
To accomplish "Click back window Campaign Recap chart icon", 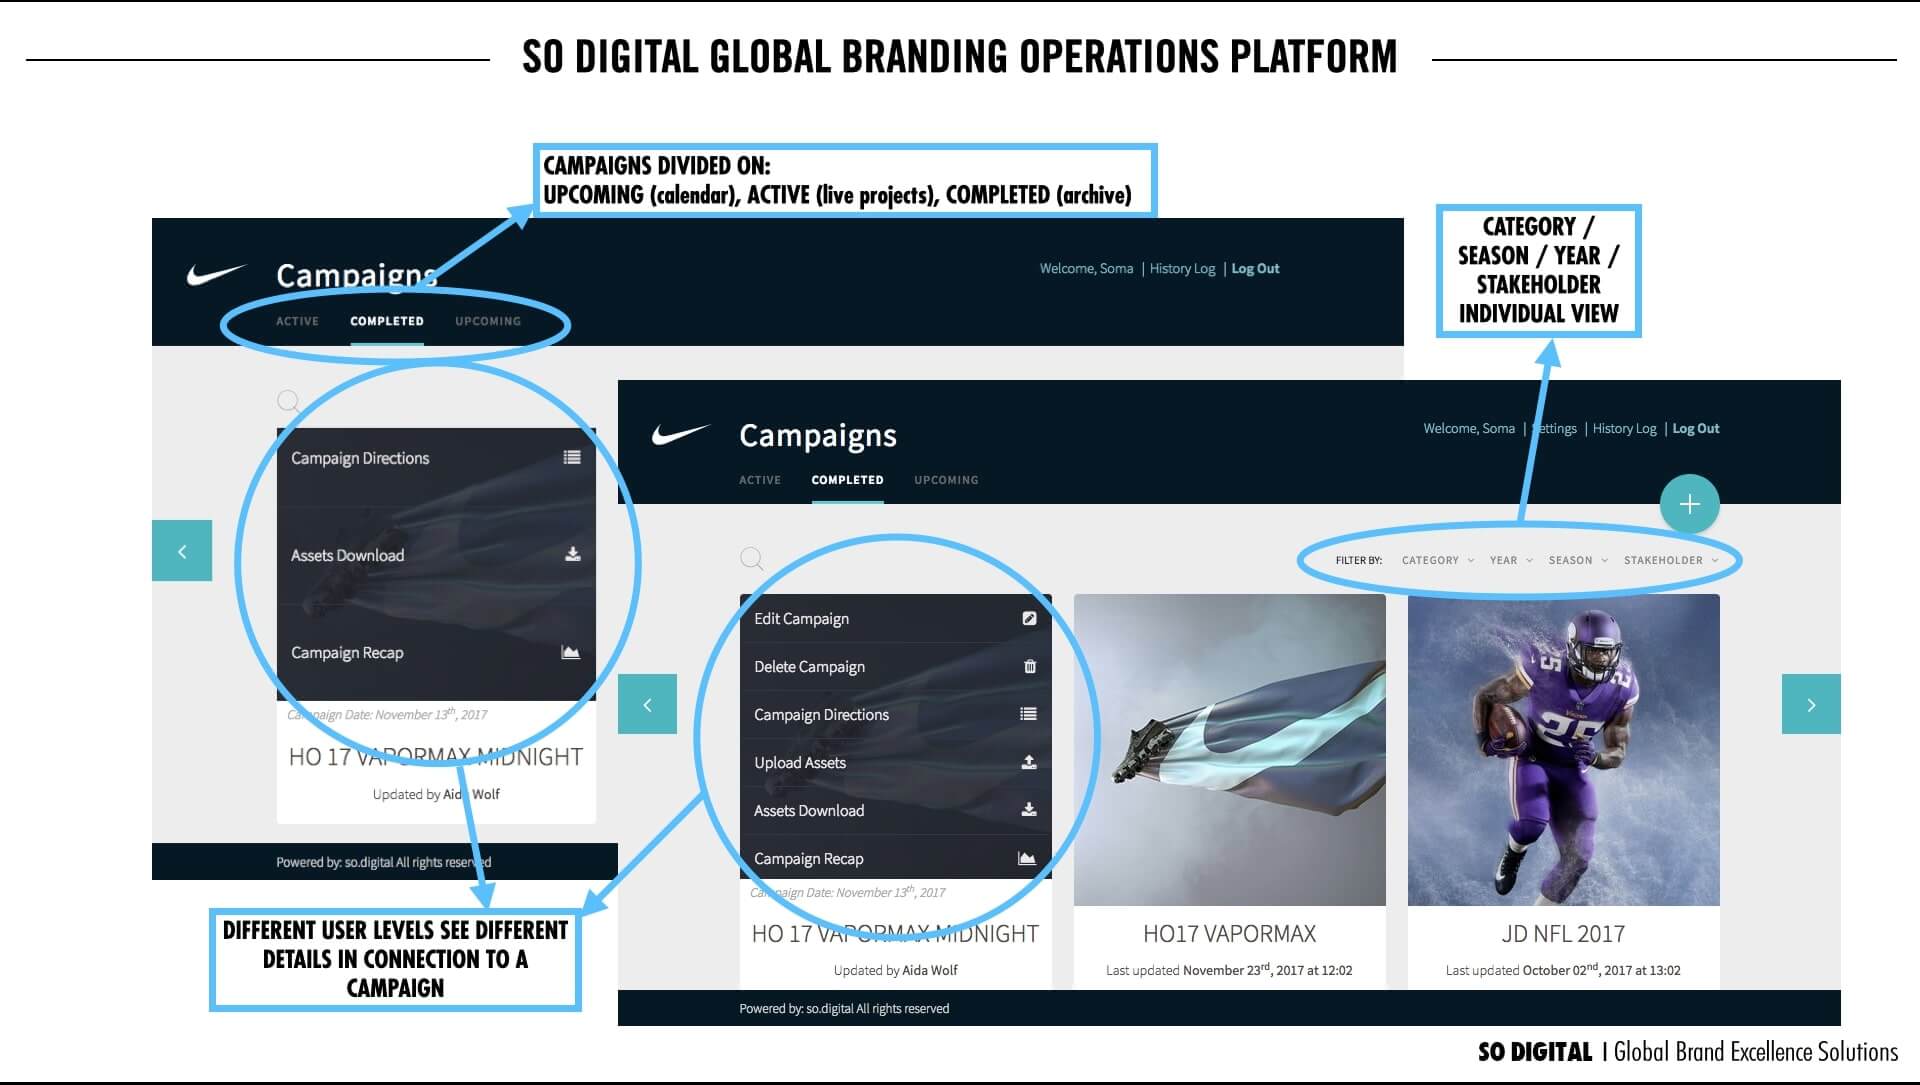I will pyautogui.click(x=571, y=652).
